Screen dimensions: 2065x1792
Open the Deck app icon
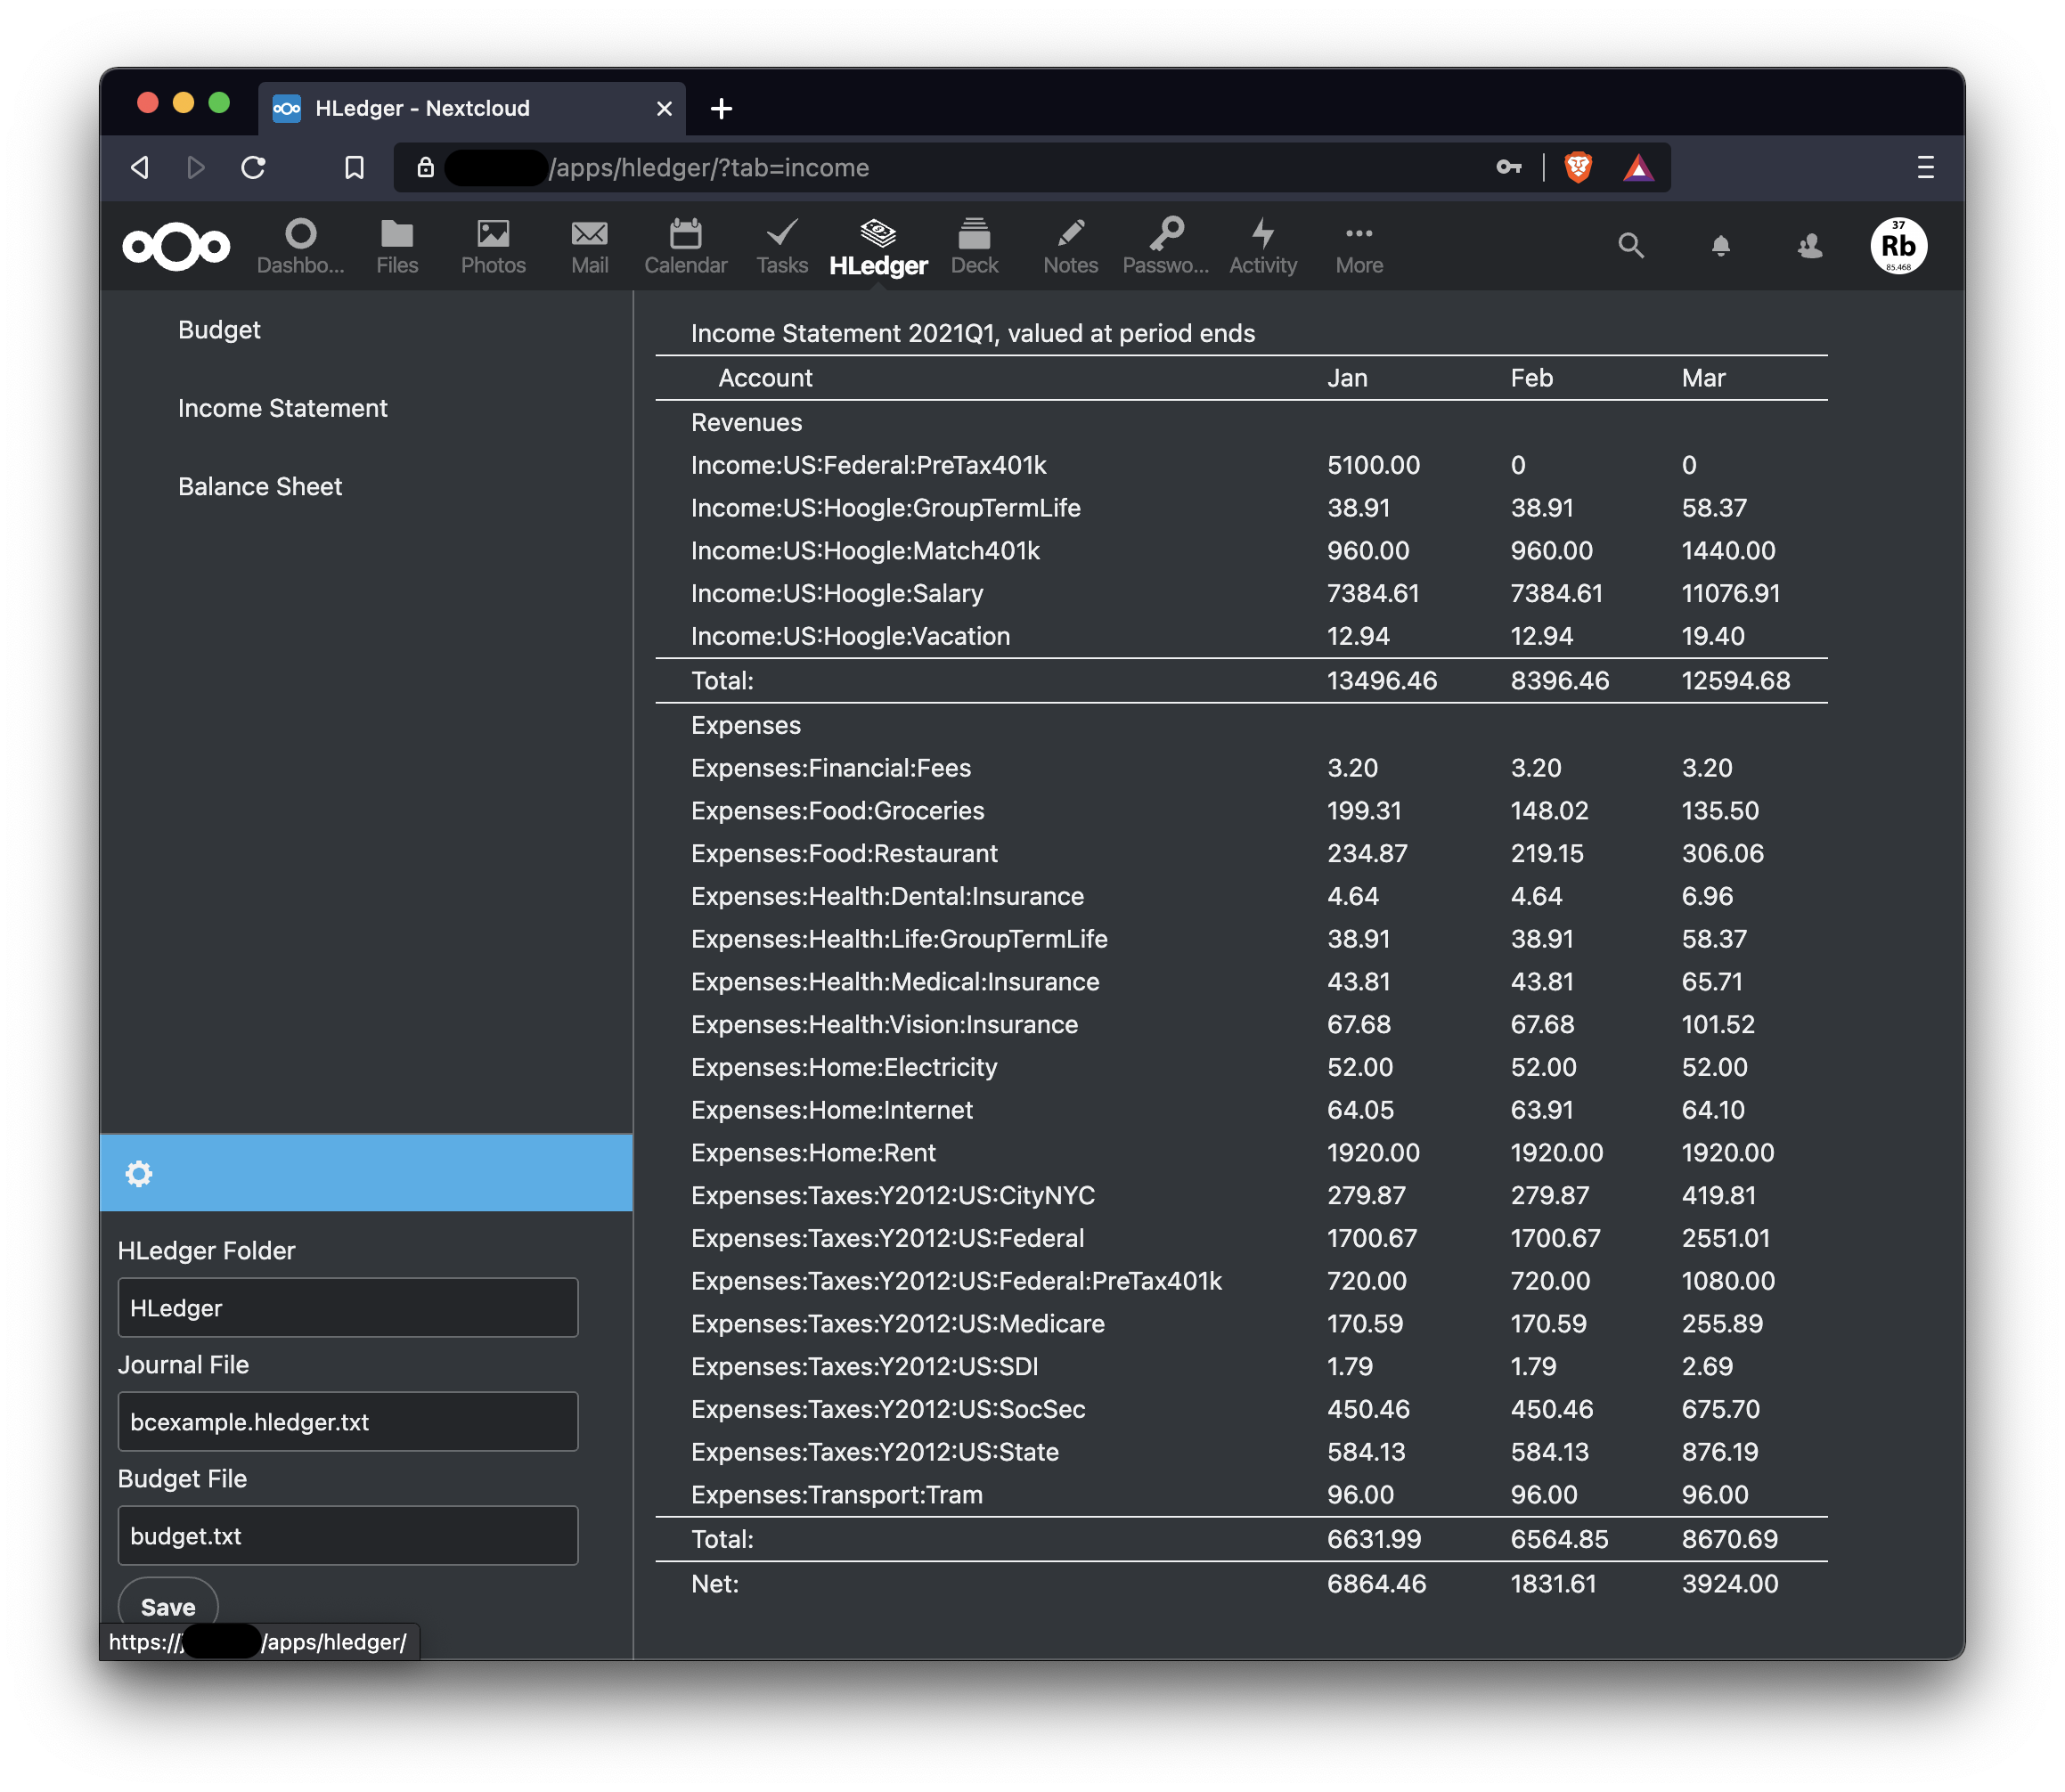click(974, 245)
